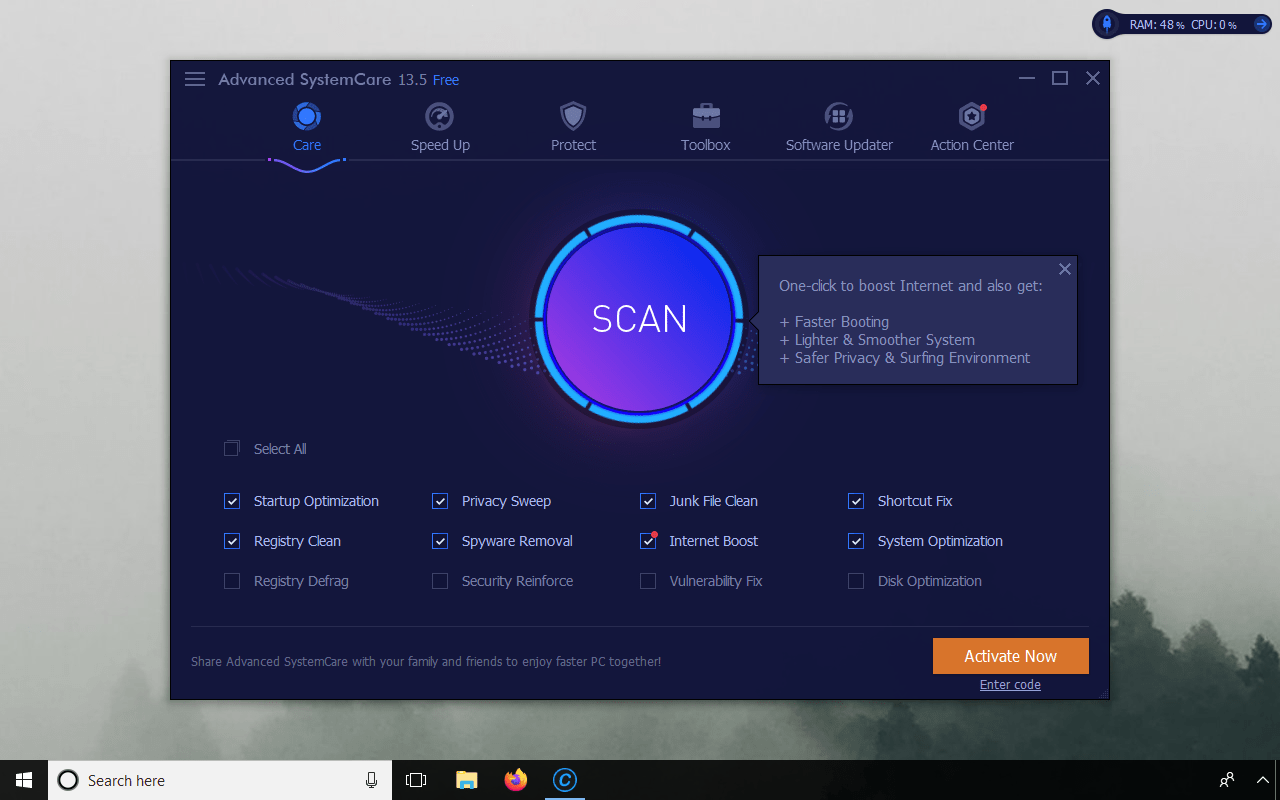This screenshot has width=1280, height=800.
Task: Enable Registry Defrag checkbox
Action: [232, 581]
